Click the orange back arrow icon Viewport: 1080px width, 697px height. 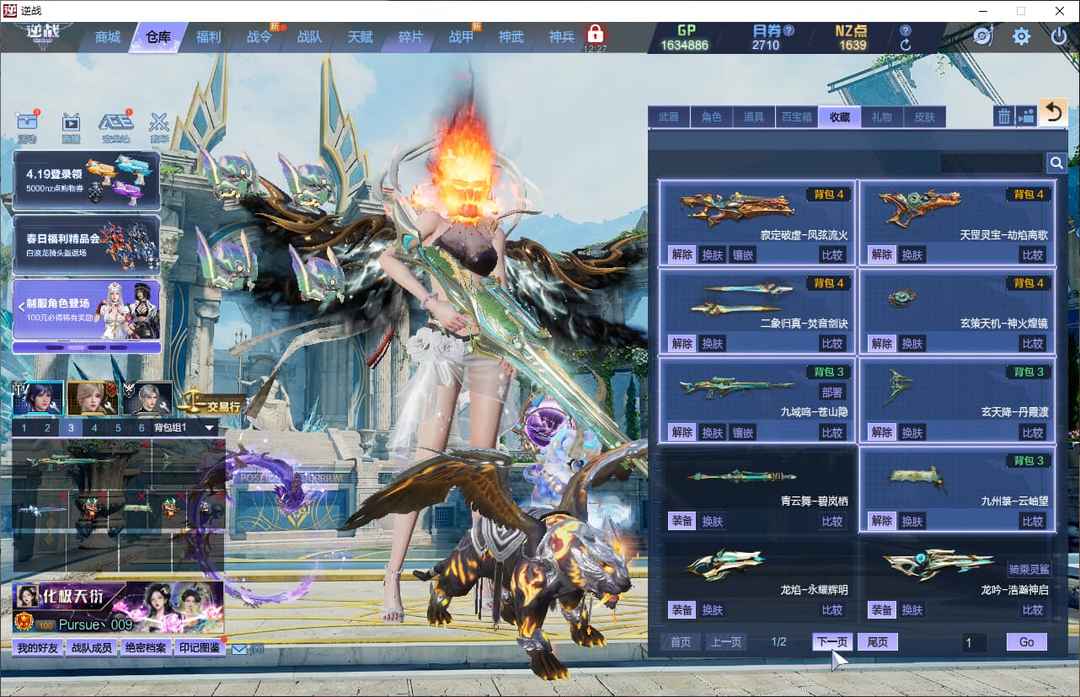point(1054,113)
